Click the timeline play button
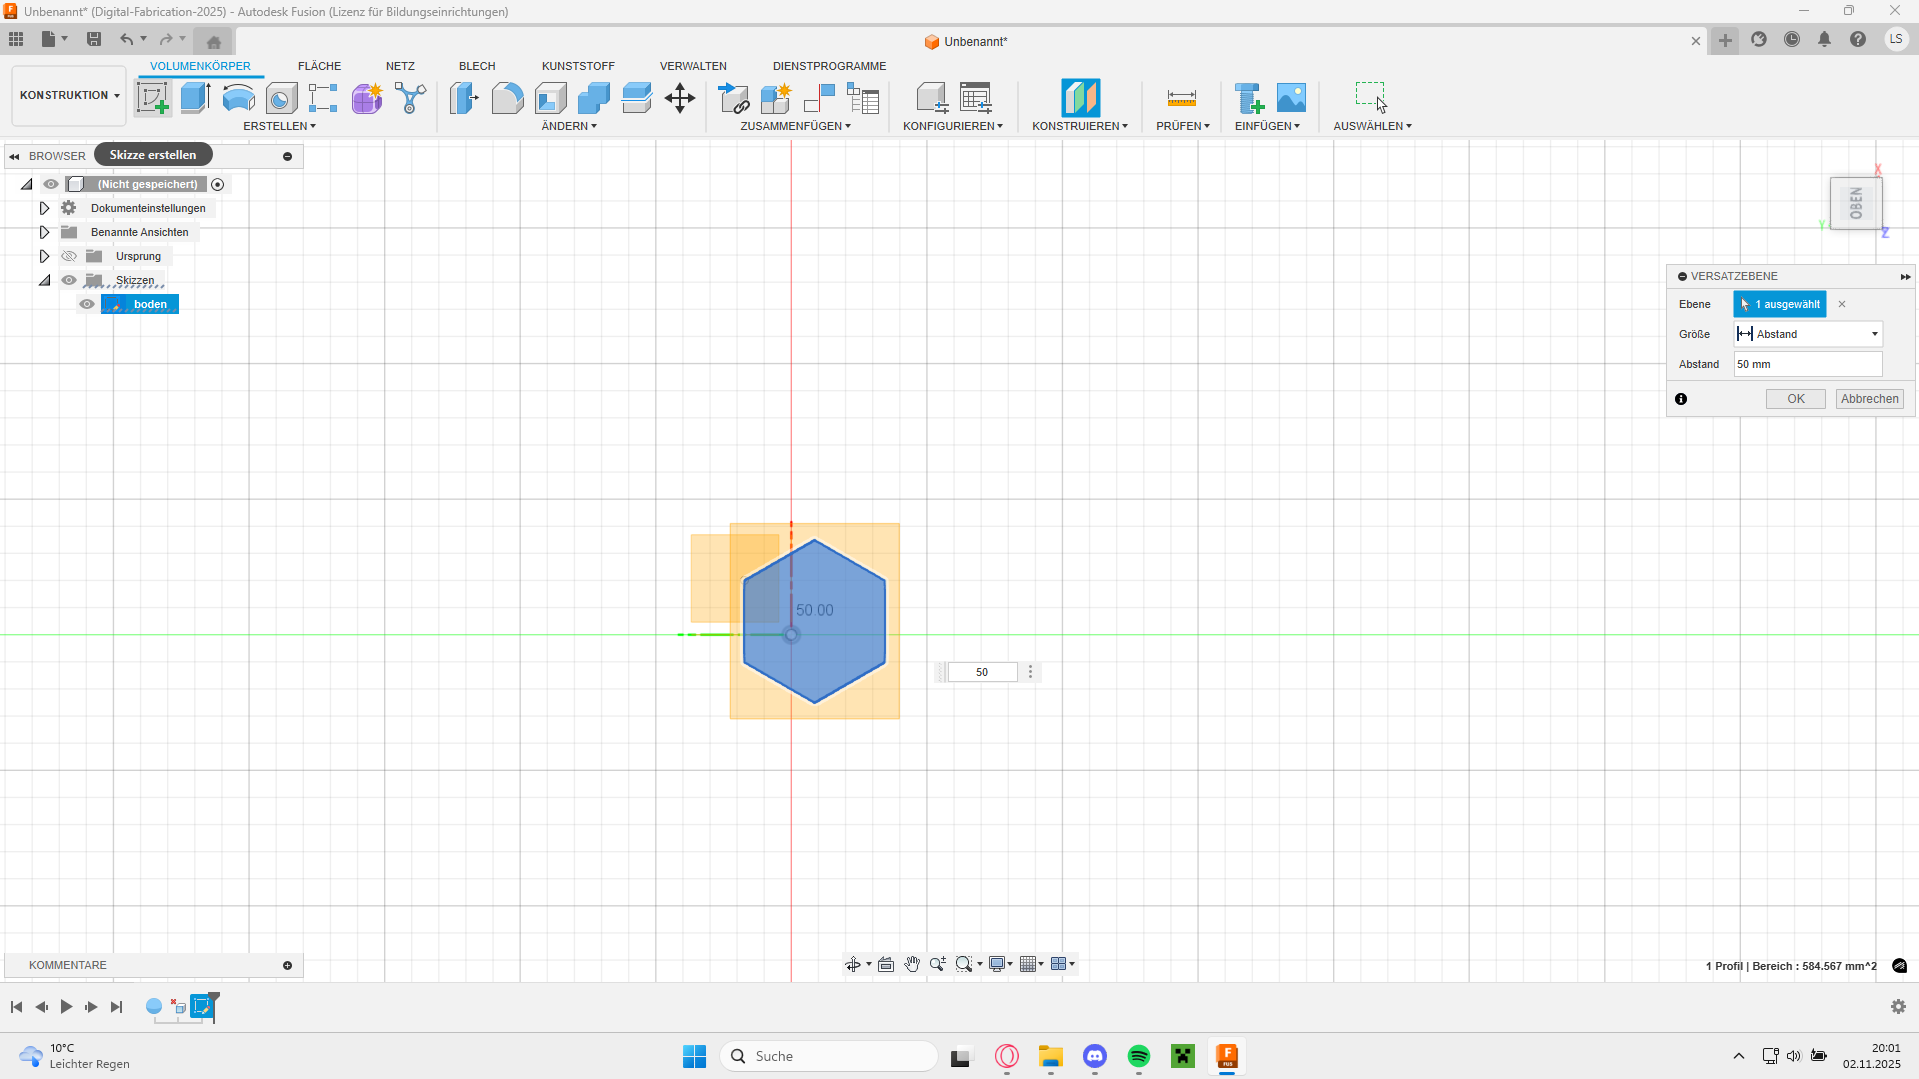 point(66,1007)
